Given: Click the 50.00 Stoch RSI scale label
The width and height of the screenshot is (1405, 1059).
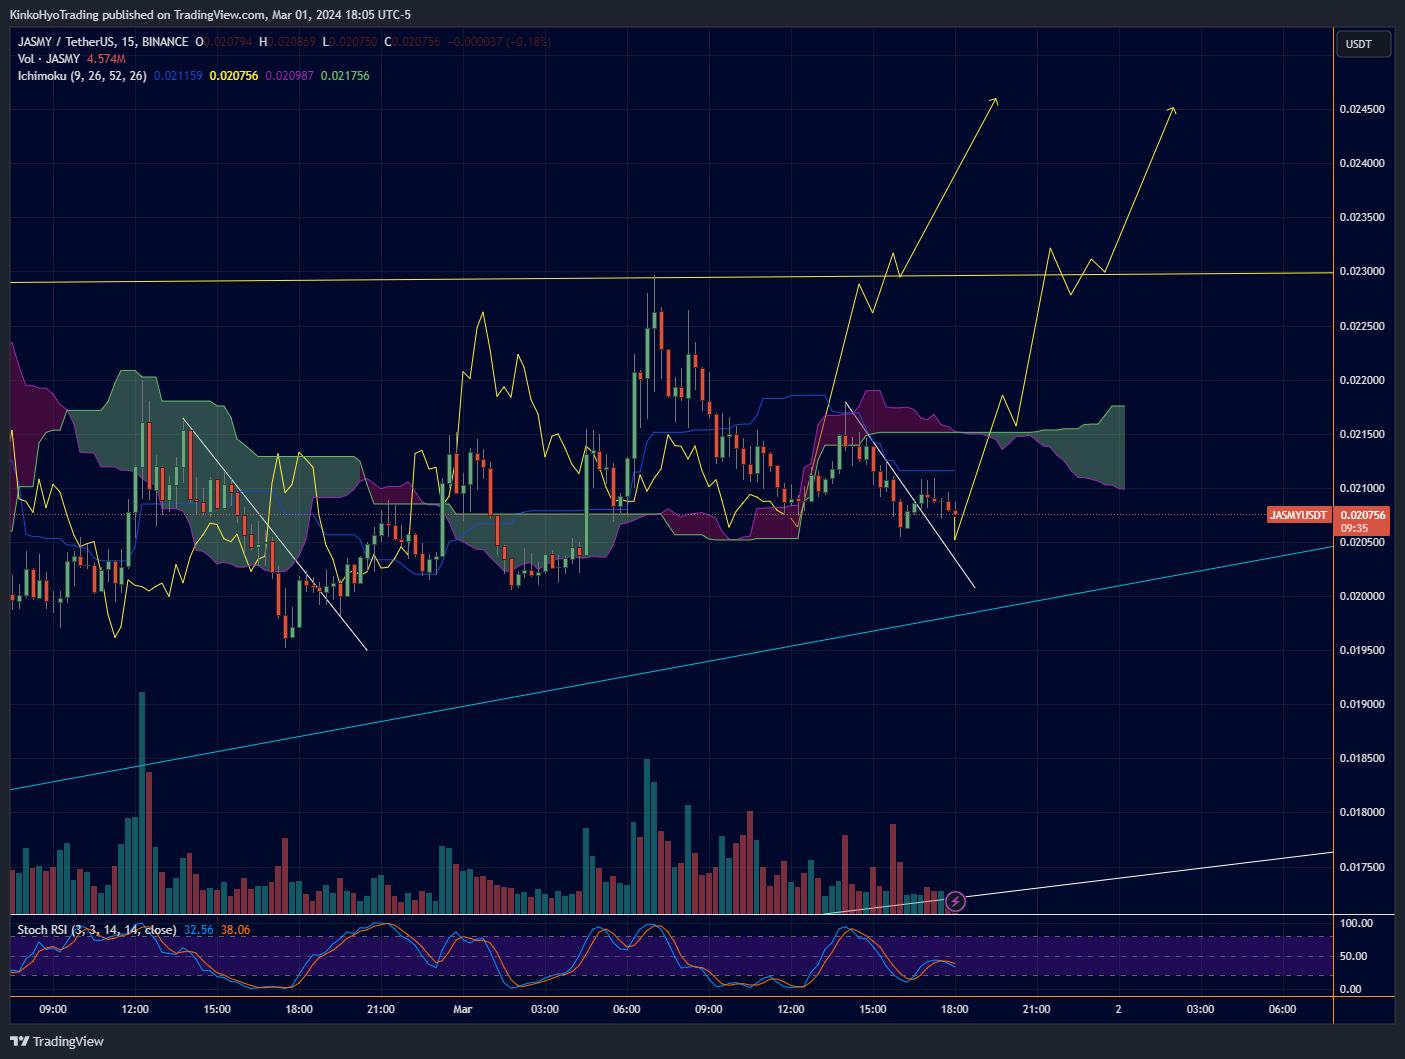Looking at the screenshot, I should (1353, 956).
